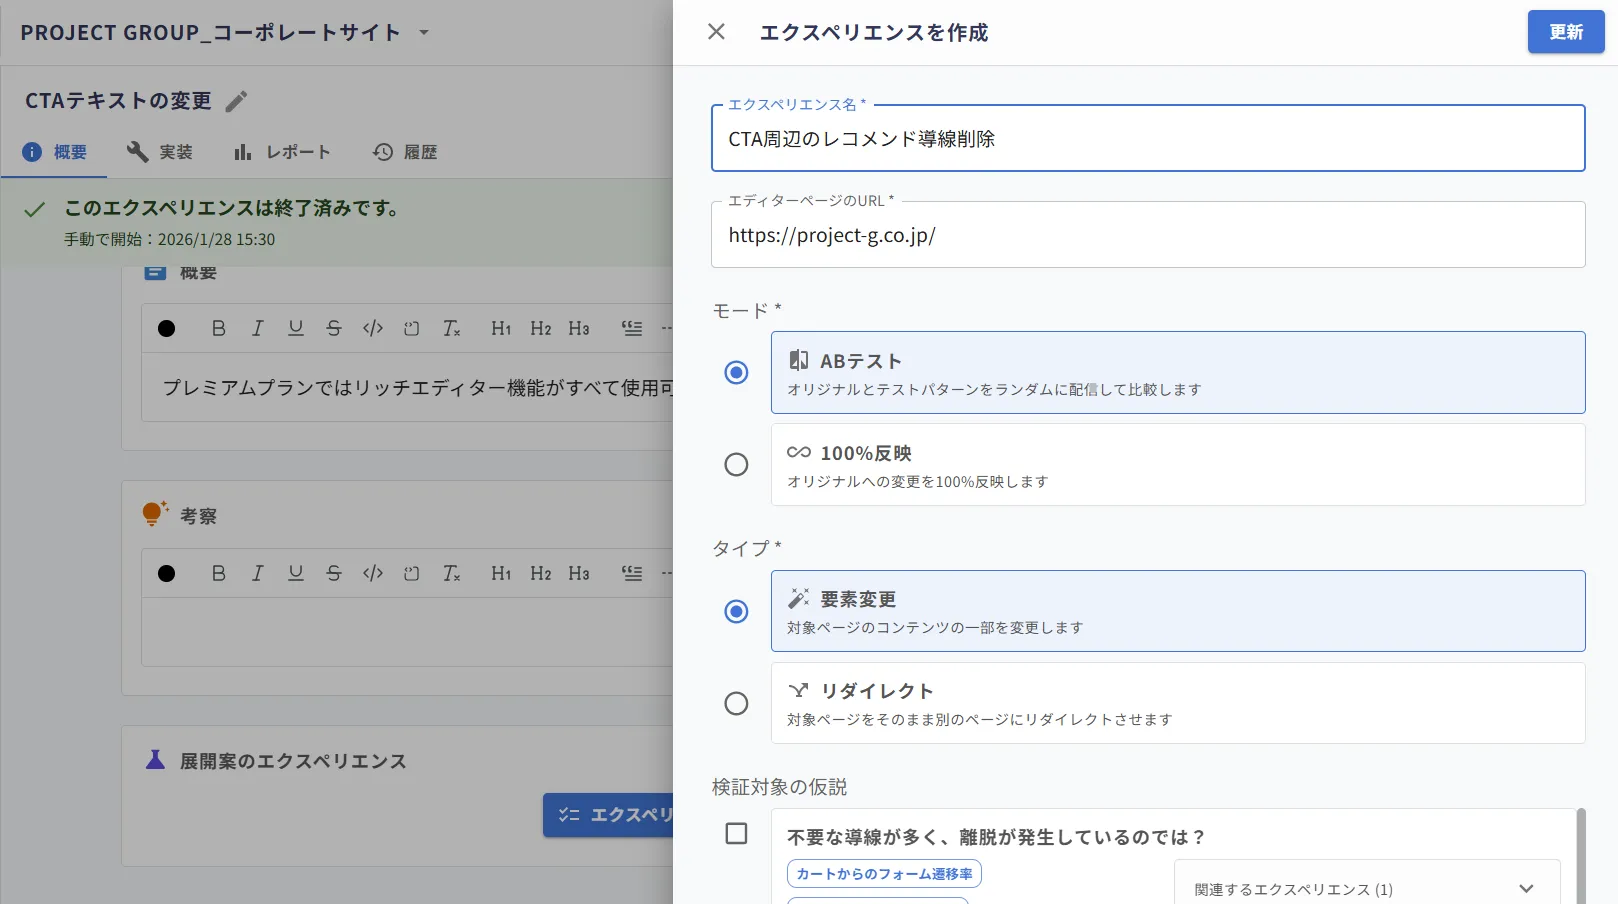Click the pencil icon beside CTAテキストの変更

tap(236, 101)
